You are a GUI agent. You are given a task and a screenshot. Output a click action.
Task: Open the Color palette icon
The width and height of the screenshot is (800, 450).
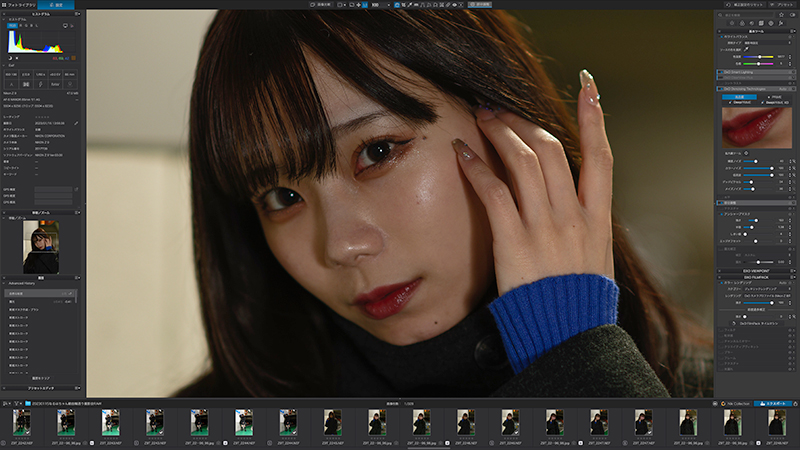point(742,23)
